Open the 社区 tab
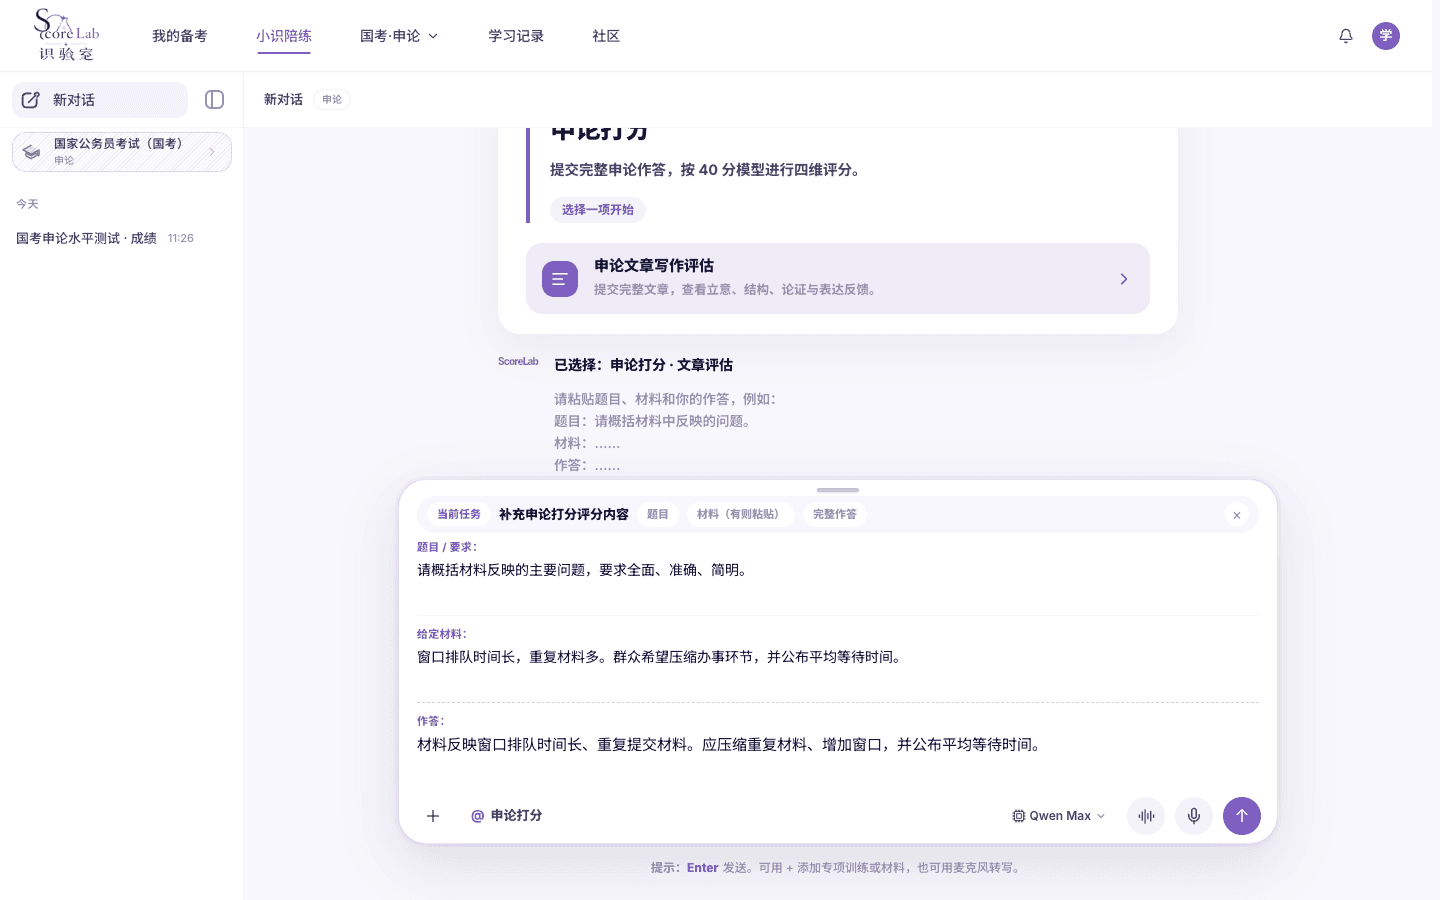Screen dimensions: 1440x900 point(606,36)
